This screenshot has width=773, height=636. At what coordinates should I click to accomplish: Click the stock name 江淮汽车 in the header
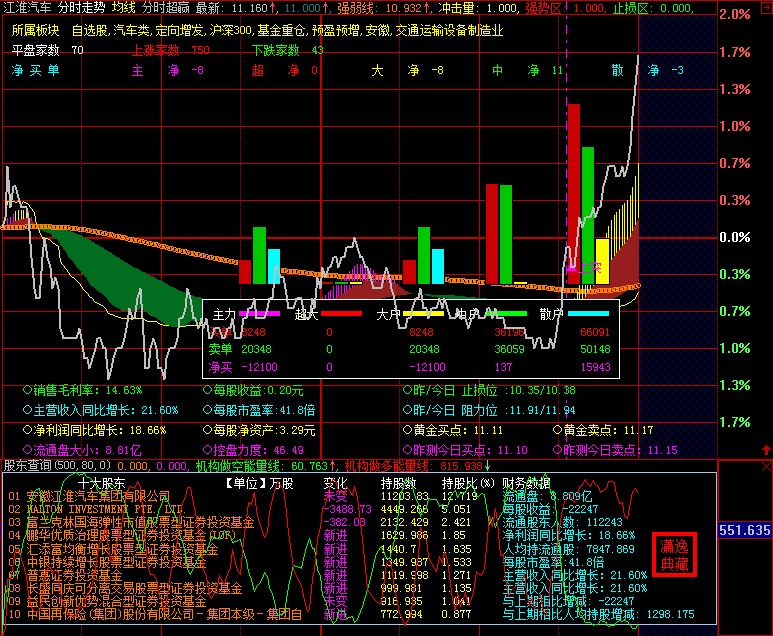pyautogui.click(x=28, y=7)
